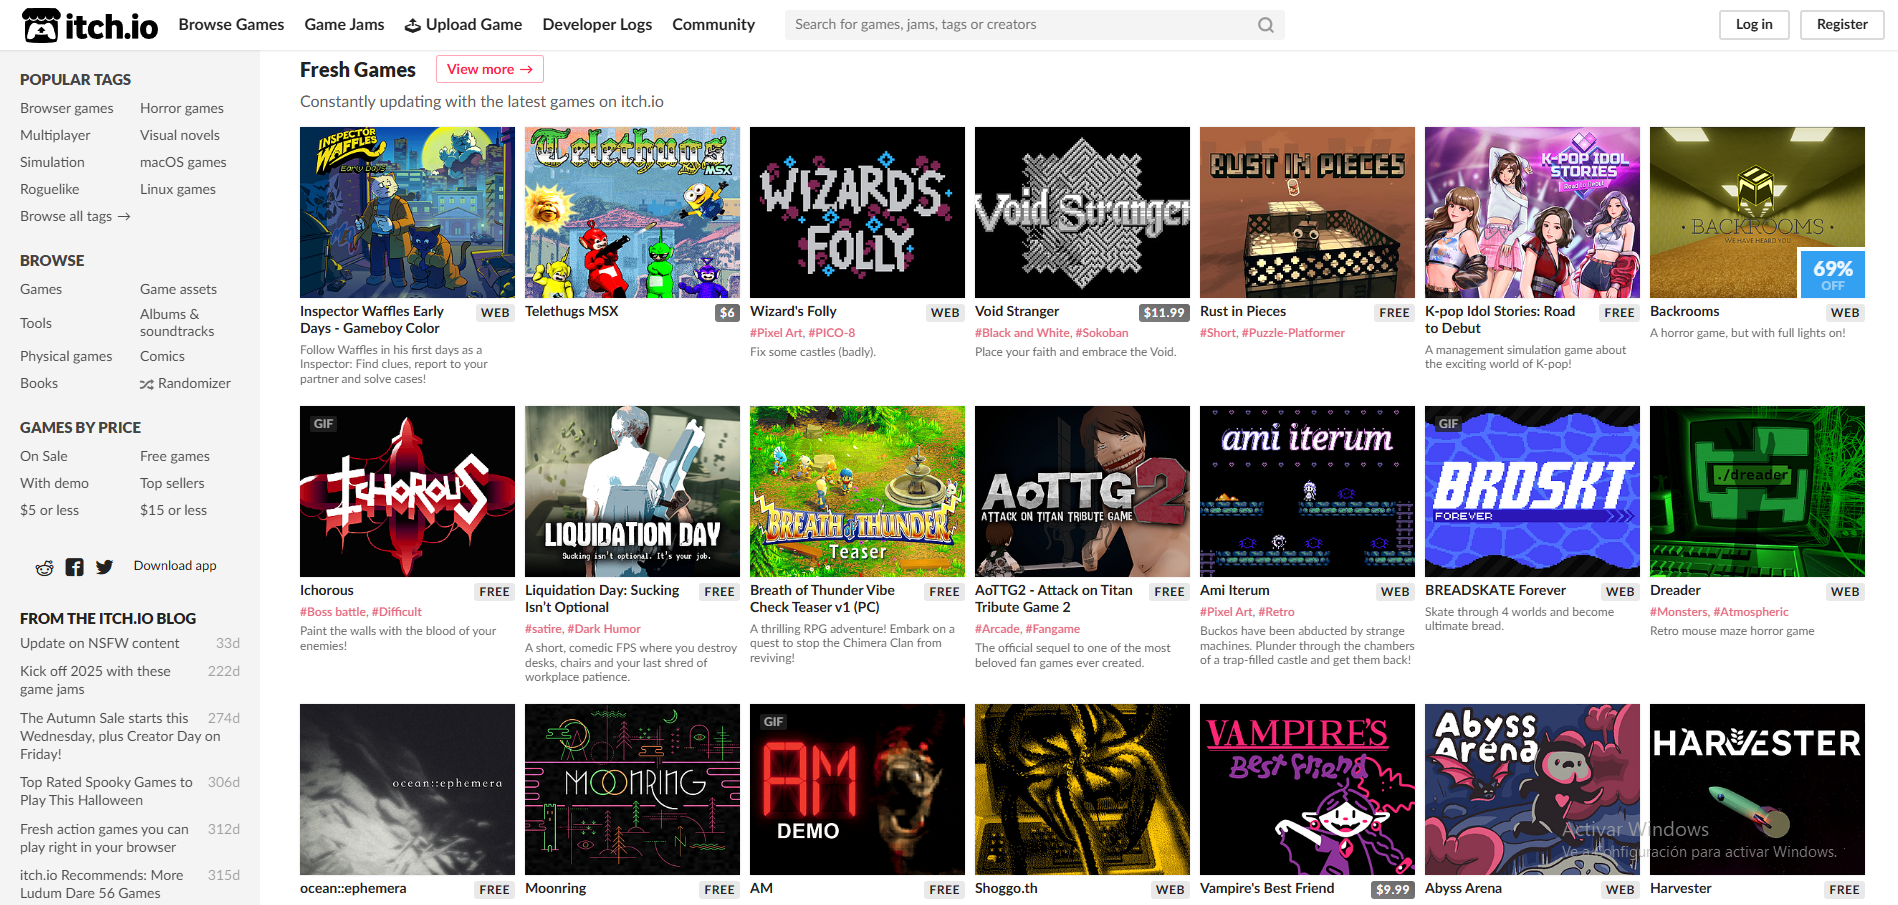Viewport: 1898px width, 905px height.
Task: Open the Game Jams menu item
Action: coord(344,24)
